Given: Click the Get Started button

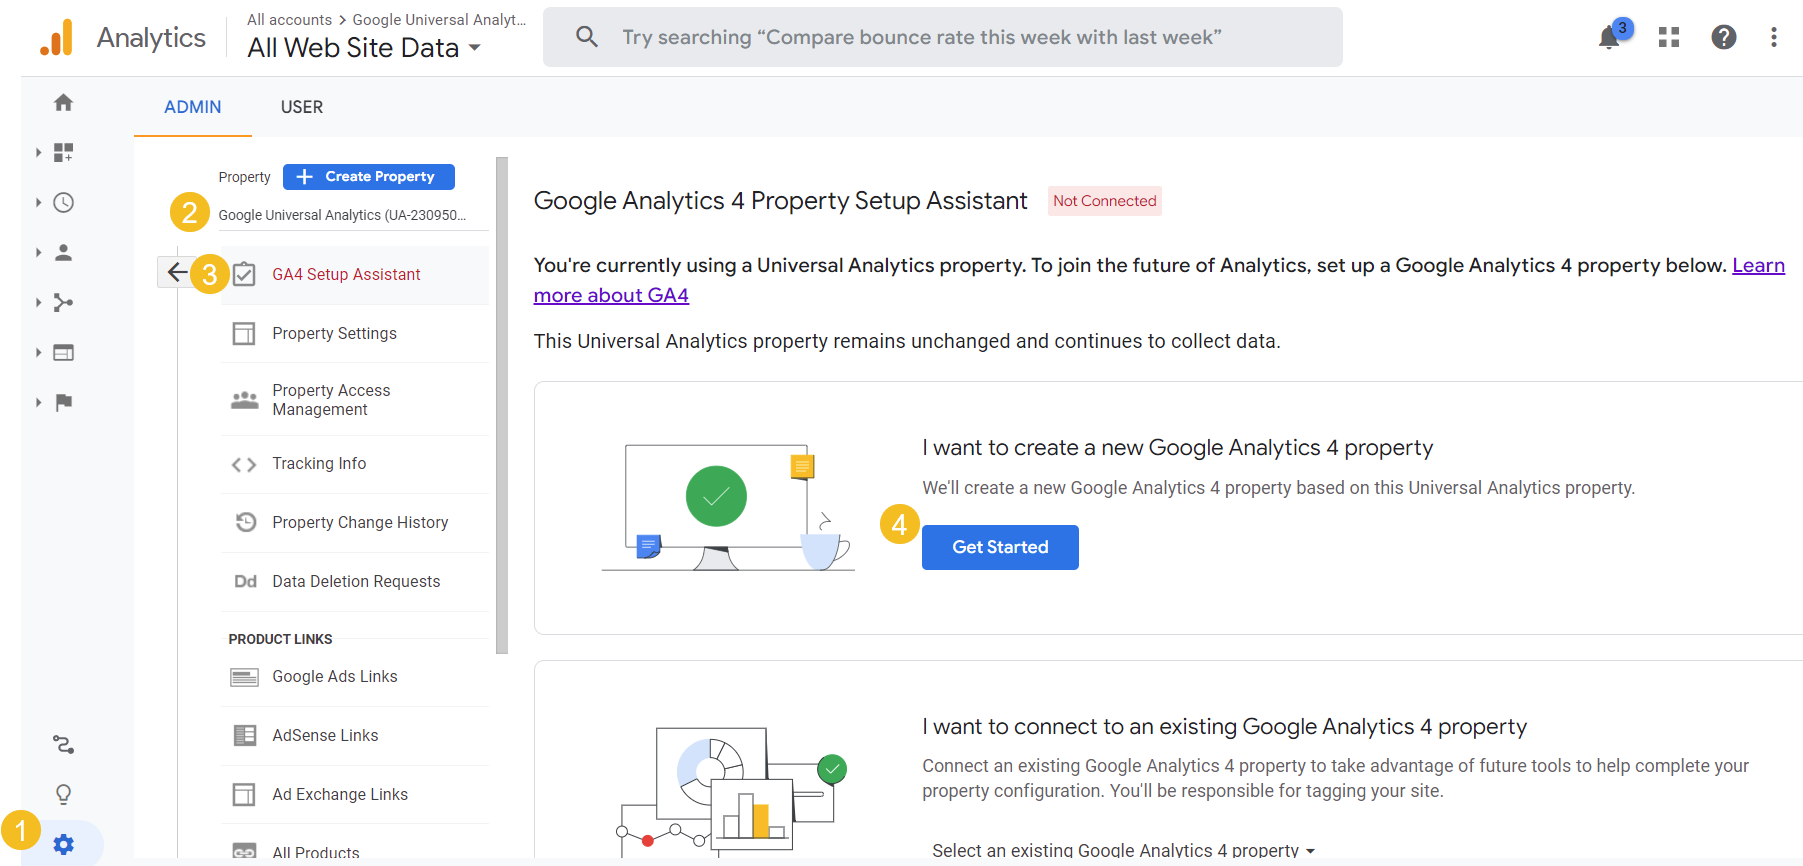Looking at the screenshot, I should [1000, 547].
